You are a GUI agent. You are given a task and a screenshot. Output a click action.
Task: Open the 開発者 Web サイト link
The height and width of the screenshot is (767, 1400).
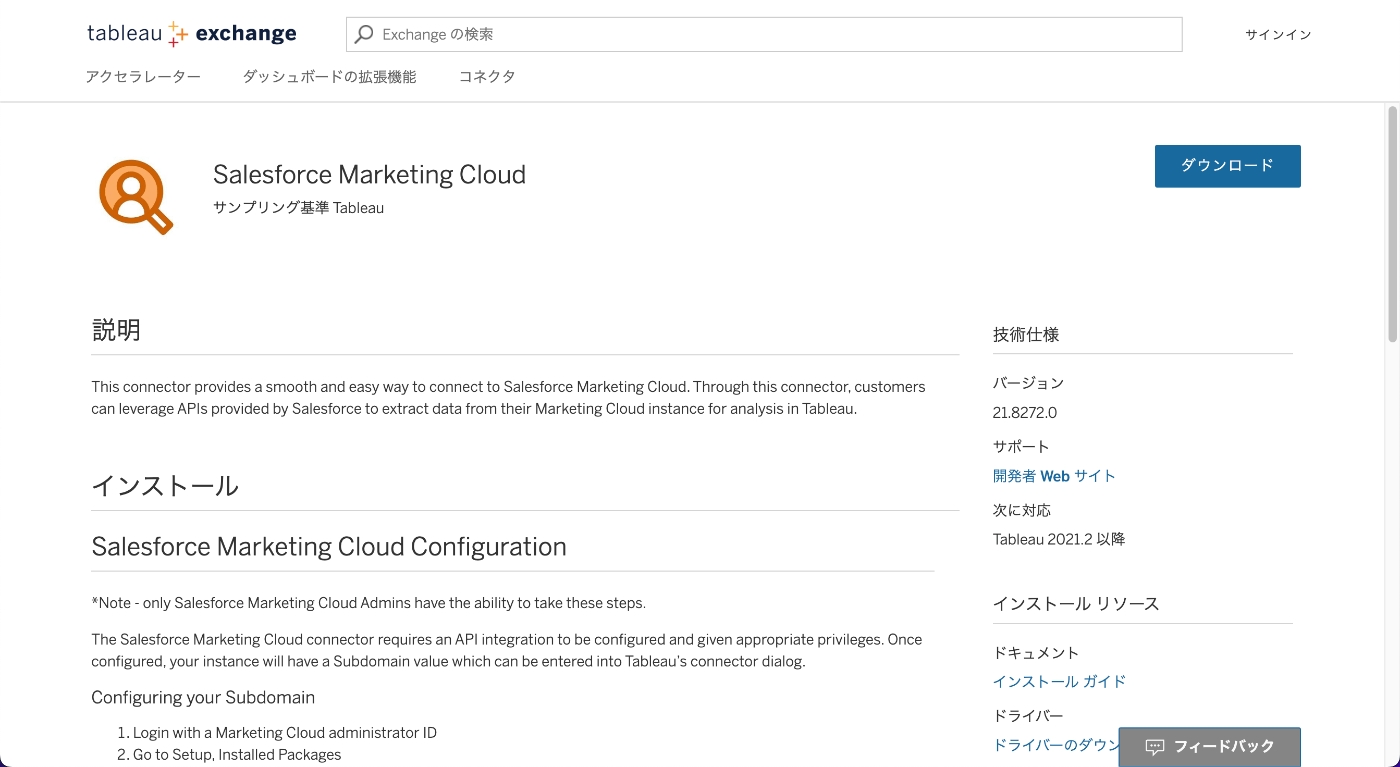(x=1054, y=476)
